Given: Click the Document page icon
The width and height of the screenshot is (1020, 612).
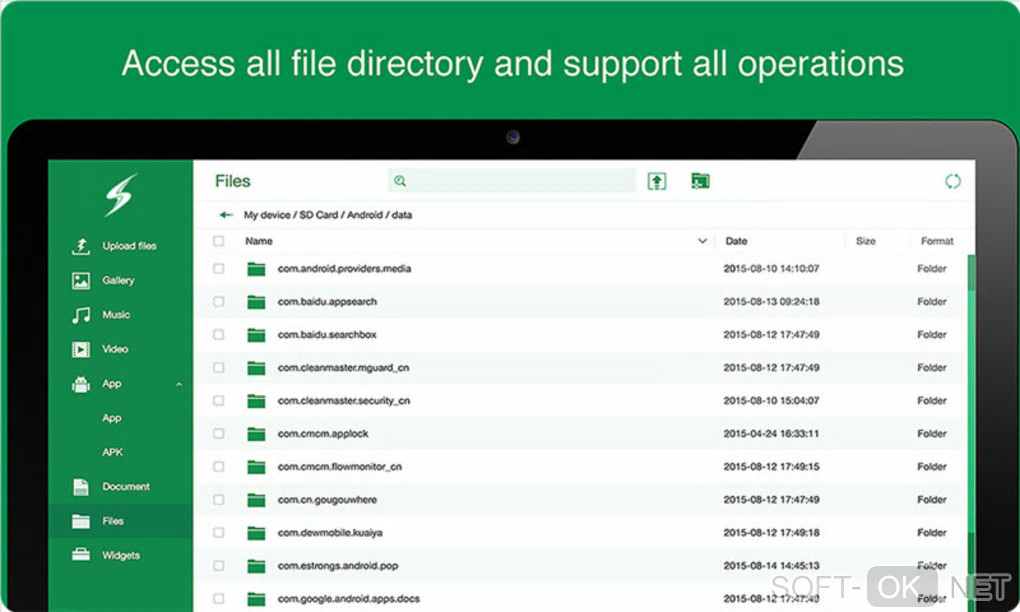Looking at the screenshot, I should 81,486.
